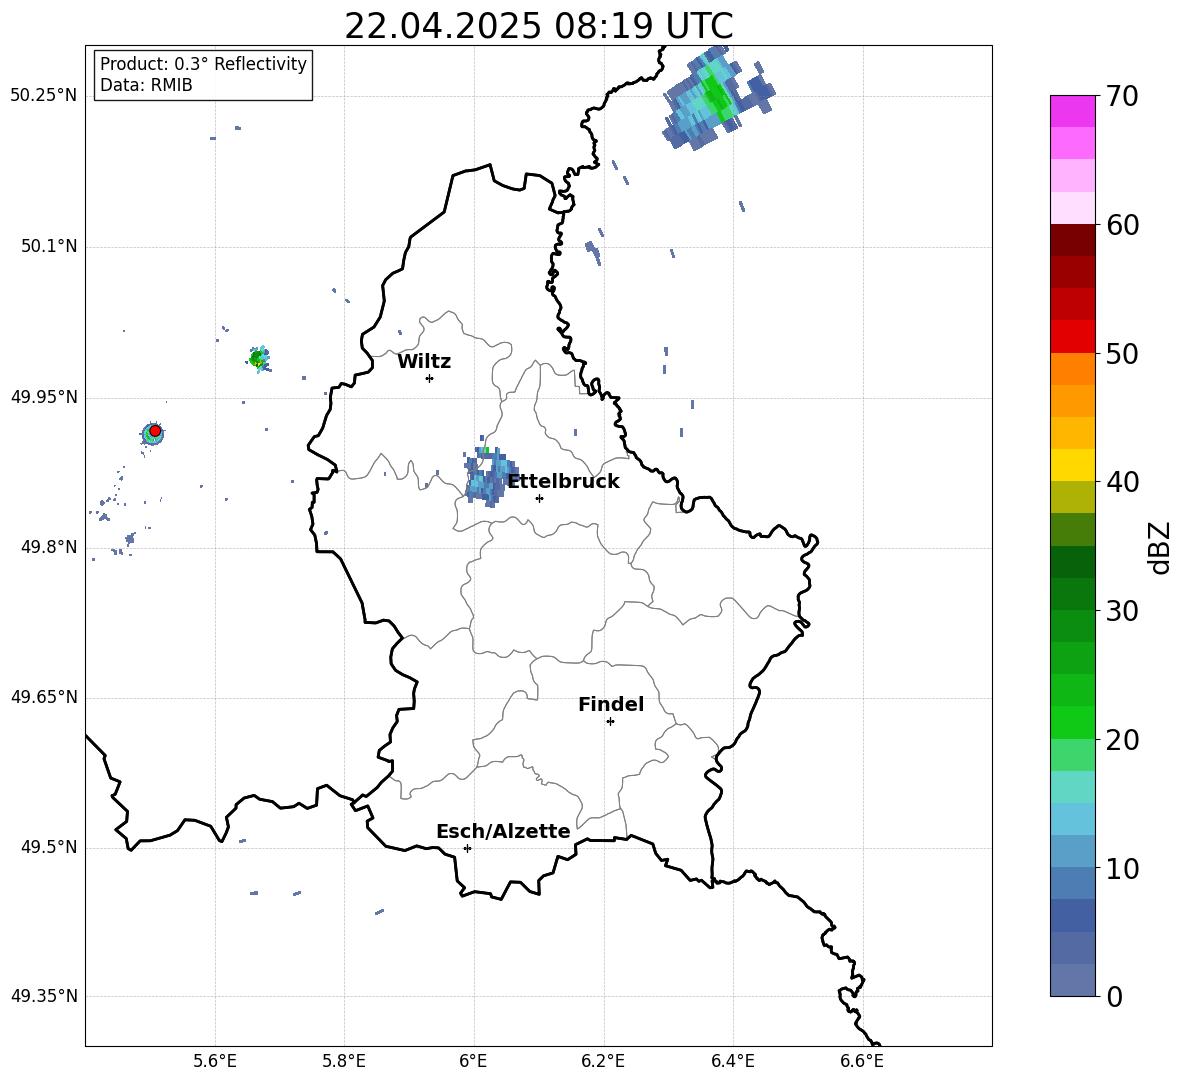
Task: Click the title 22.04.2025 08:19 UTC
Action: (538, 26)
